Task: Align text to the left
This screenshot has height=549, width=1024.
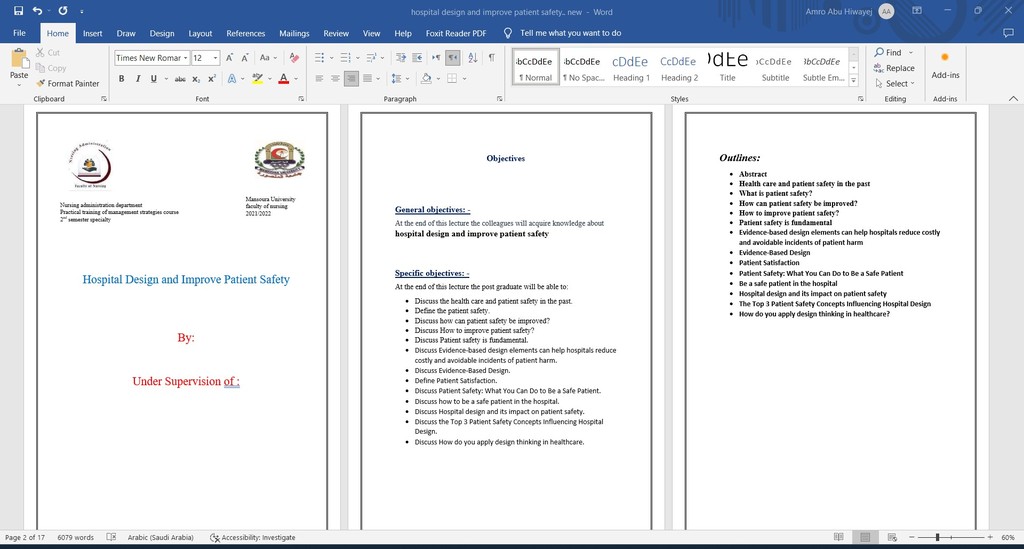Action: click(319, 78)
